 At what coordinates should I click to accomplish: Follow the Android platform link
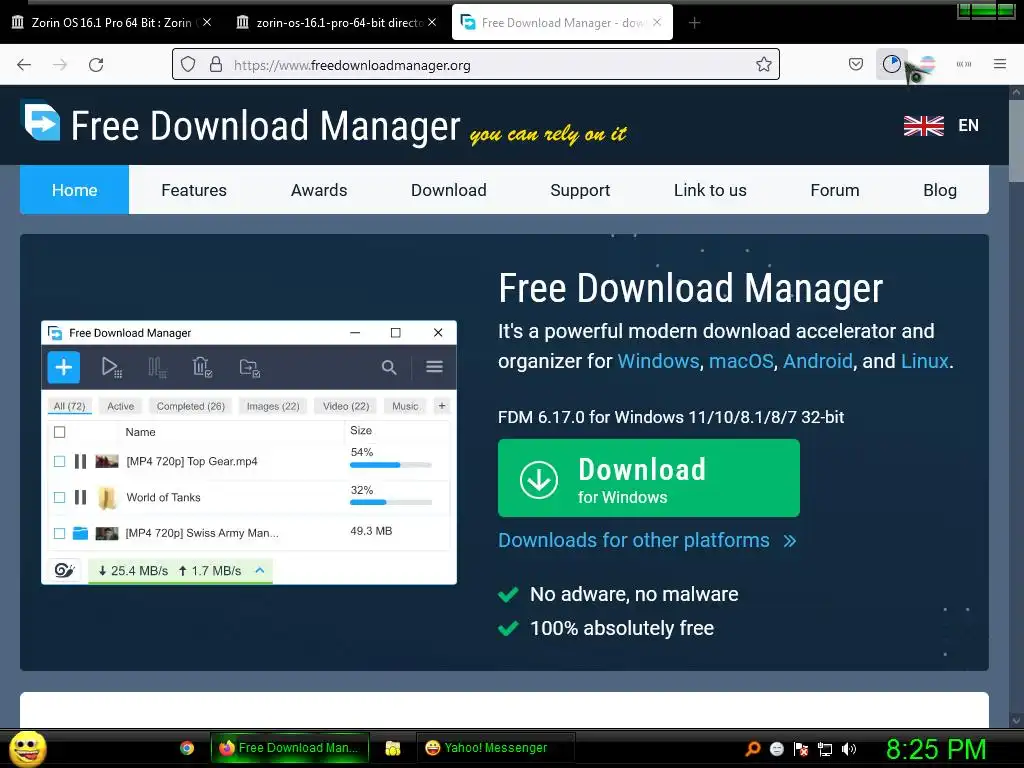coord(818,361)
